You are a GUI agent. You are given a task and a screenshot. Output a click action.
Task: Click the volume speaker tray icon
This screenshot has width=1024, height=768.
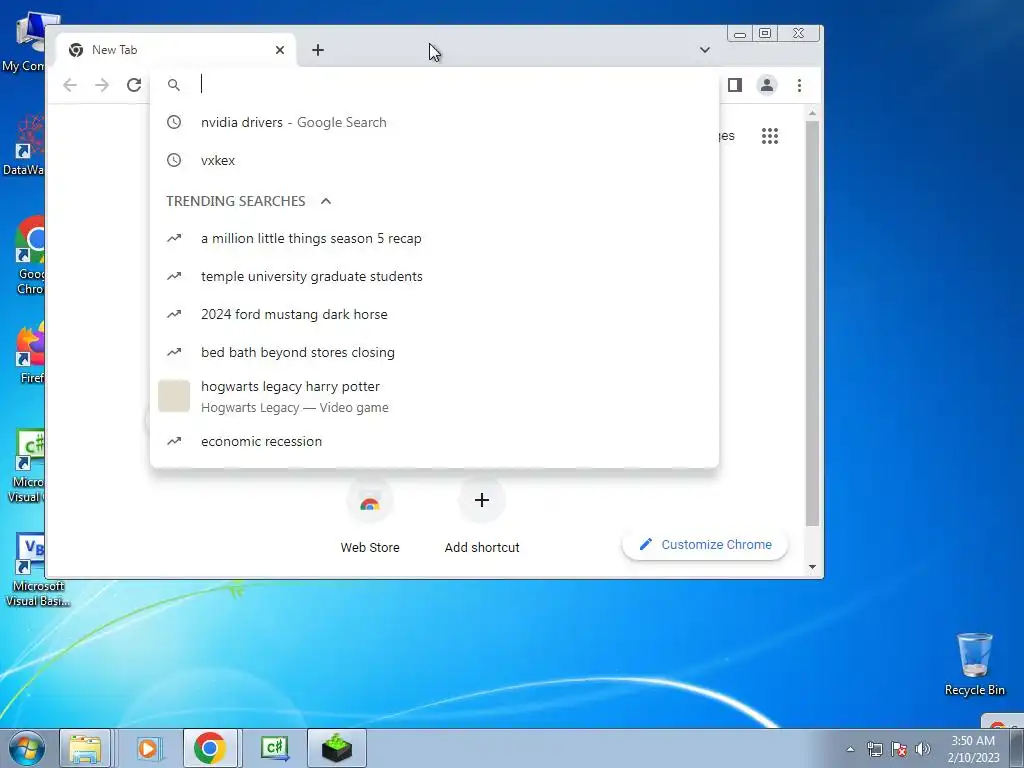[x=923, y=749]
